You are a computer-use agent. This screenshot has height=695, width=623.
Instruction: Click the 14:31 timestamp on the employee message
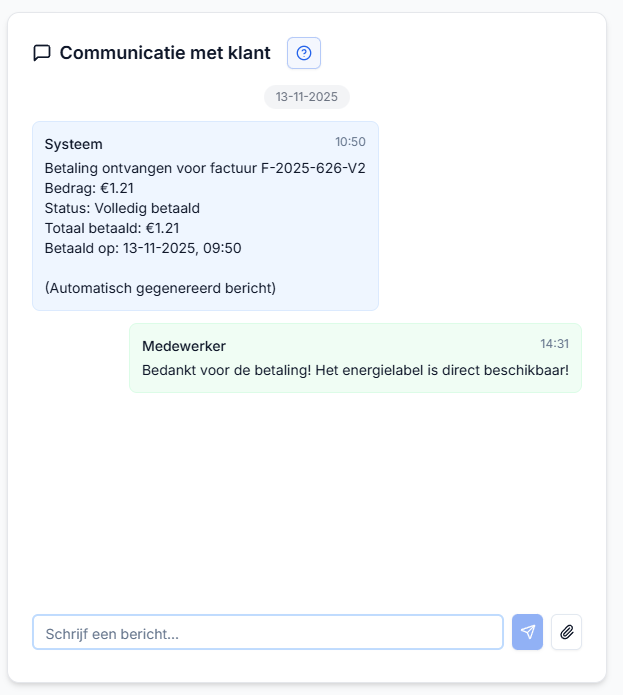coord(554,344)
